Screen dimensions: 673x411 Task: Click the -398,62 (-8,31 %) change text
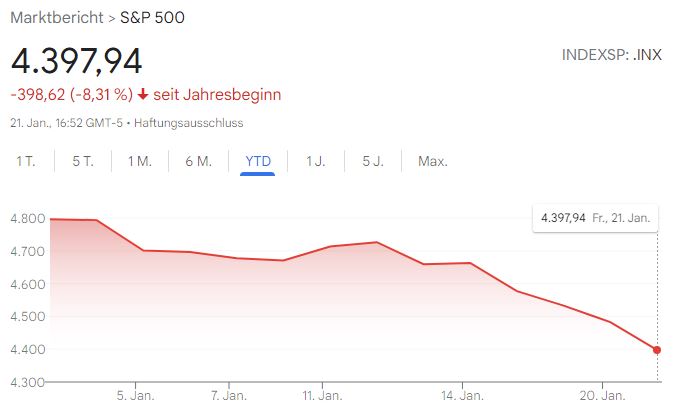coord(70,95)
